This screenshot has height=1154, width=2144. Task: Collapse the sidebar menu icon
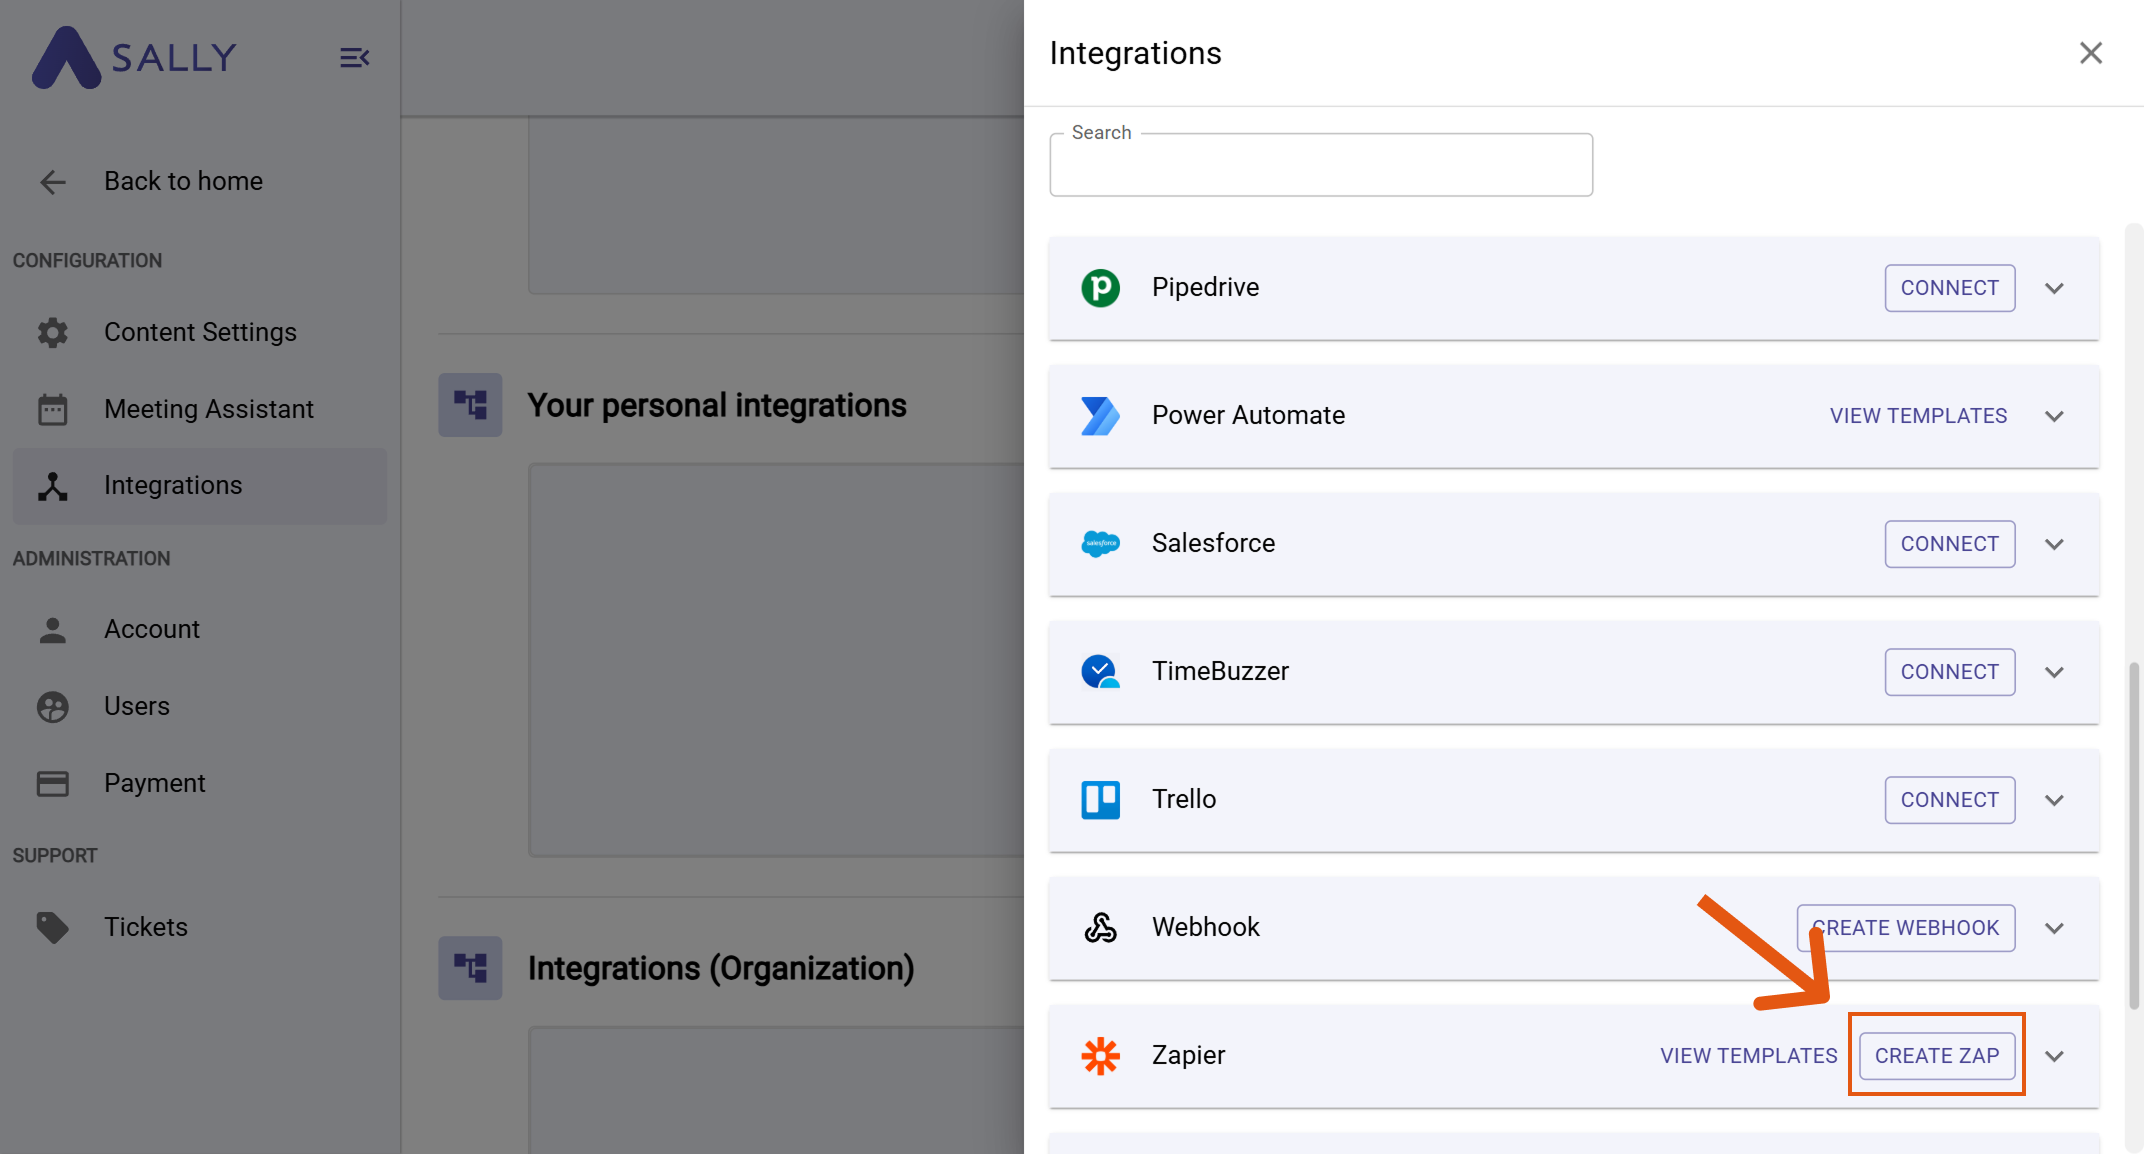click(354, 57)
